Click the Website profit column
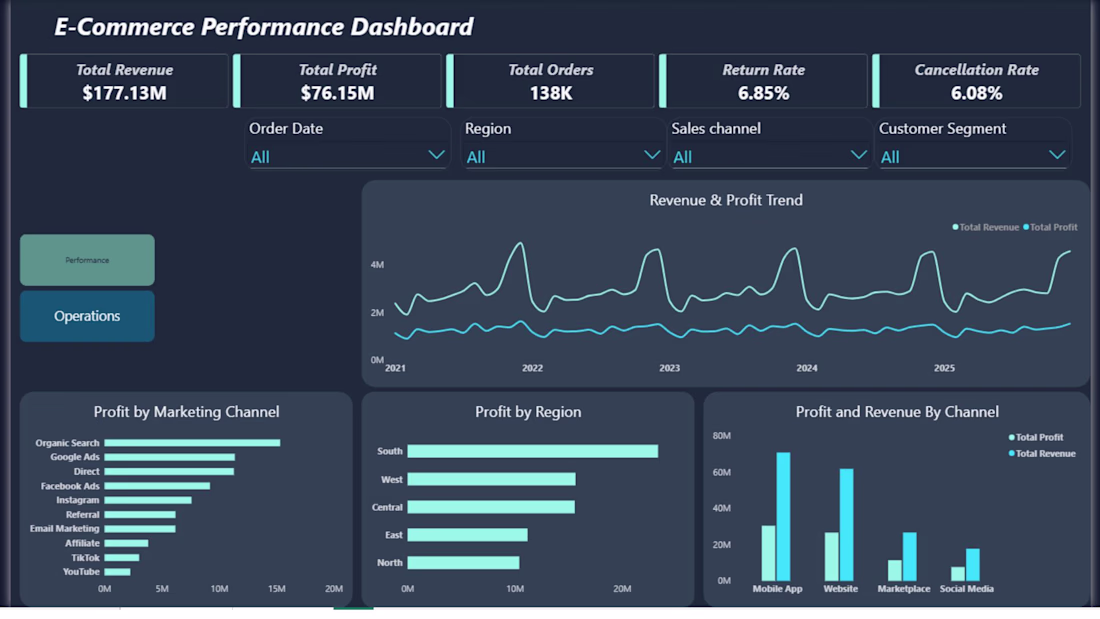The height and width of the screenshot is (619, 1100). (x=832, y=557)
